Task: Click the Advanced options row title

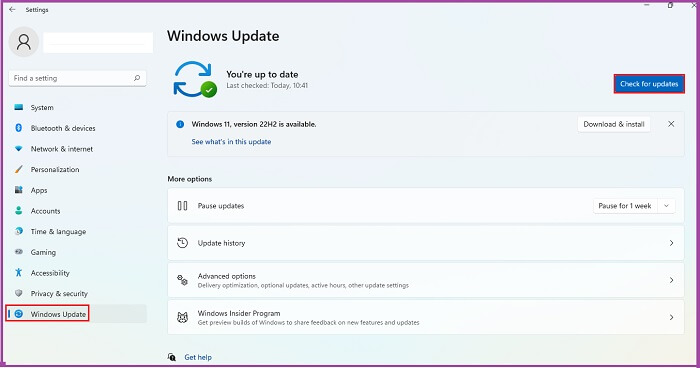Action: coord(227,276)
